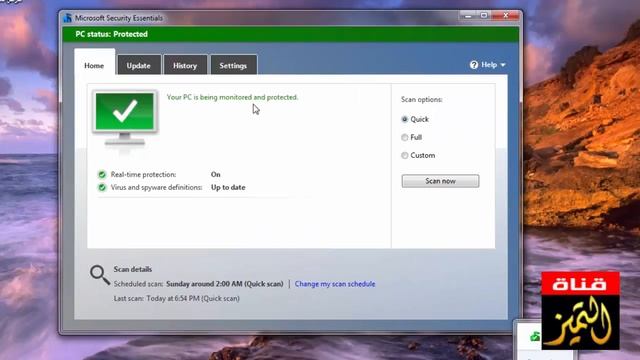640x360 pixels.
Task: Start a scan with Scan now
Action: 440,181
